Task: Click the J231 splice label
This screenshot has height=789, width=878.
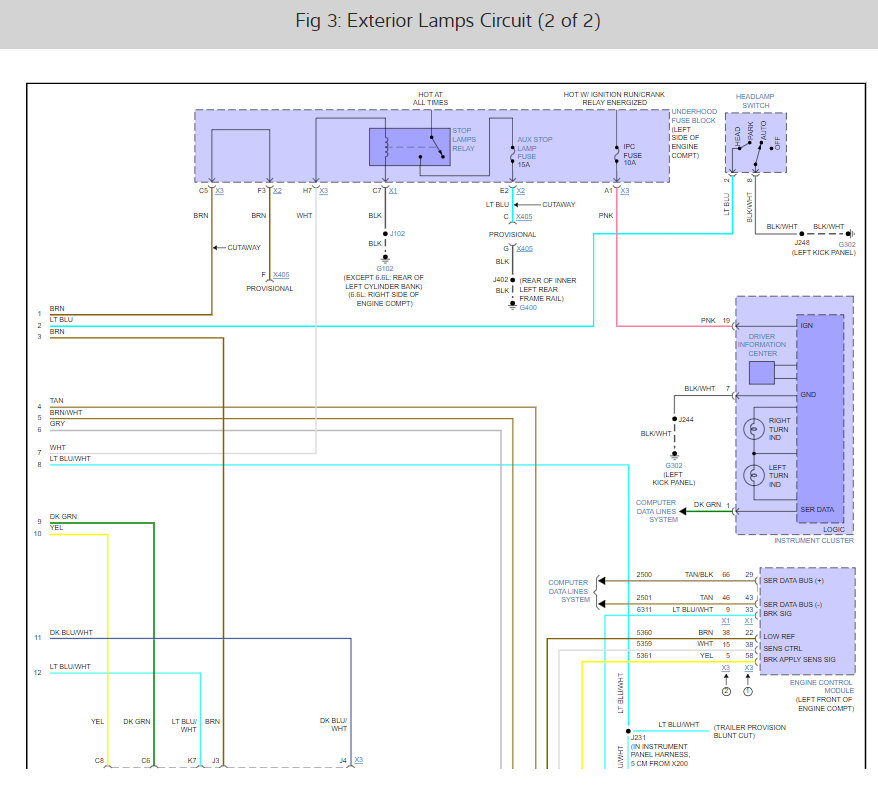Action: 638,738
